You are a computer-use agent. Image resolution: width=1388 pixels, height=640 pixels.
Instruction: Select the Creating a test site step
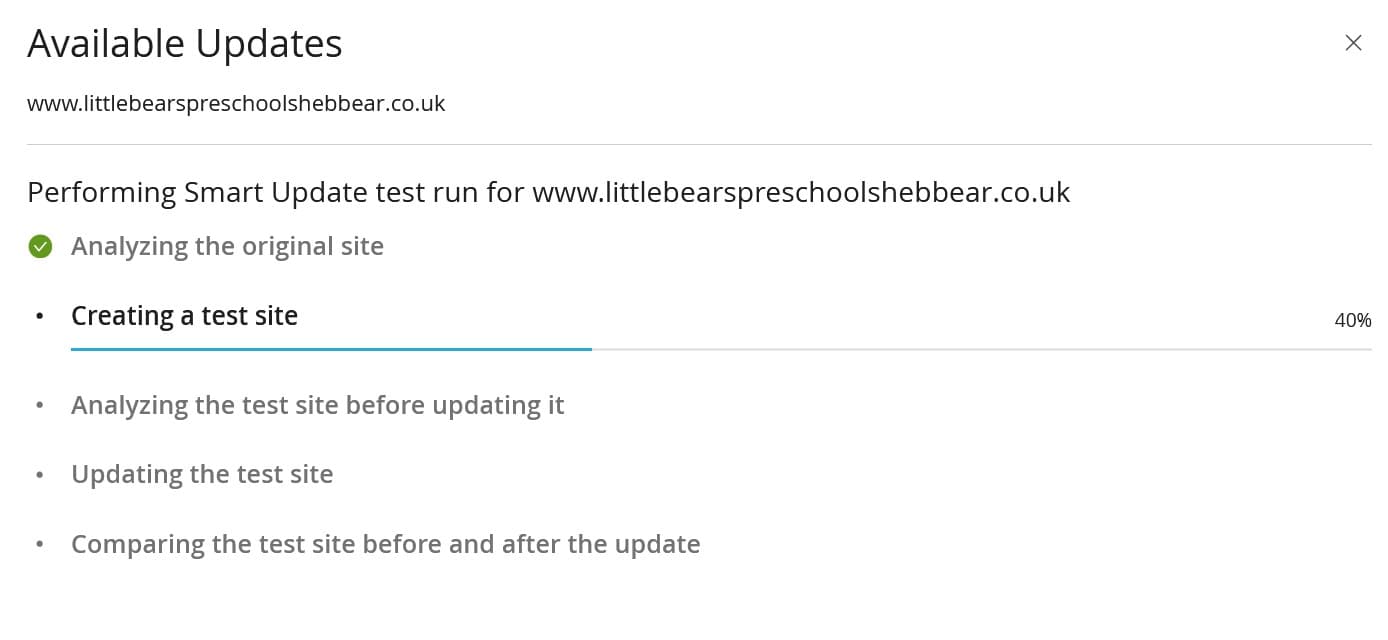point(184,316)
